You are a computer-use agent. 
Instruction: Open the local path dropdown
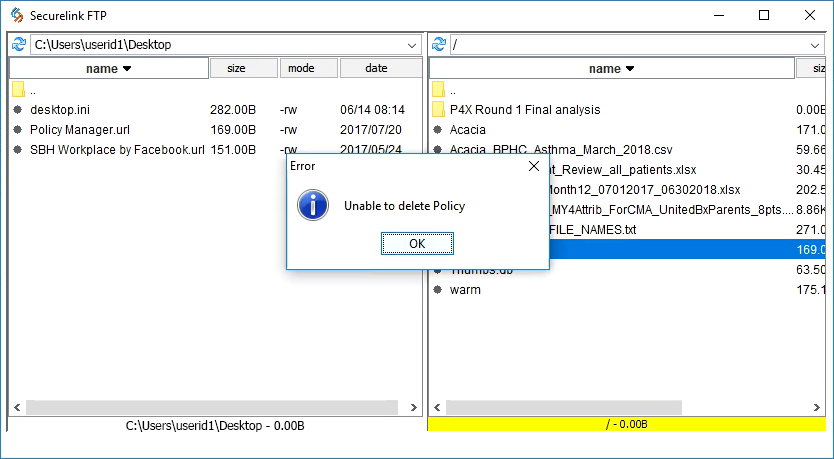tap(413, 45)
